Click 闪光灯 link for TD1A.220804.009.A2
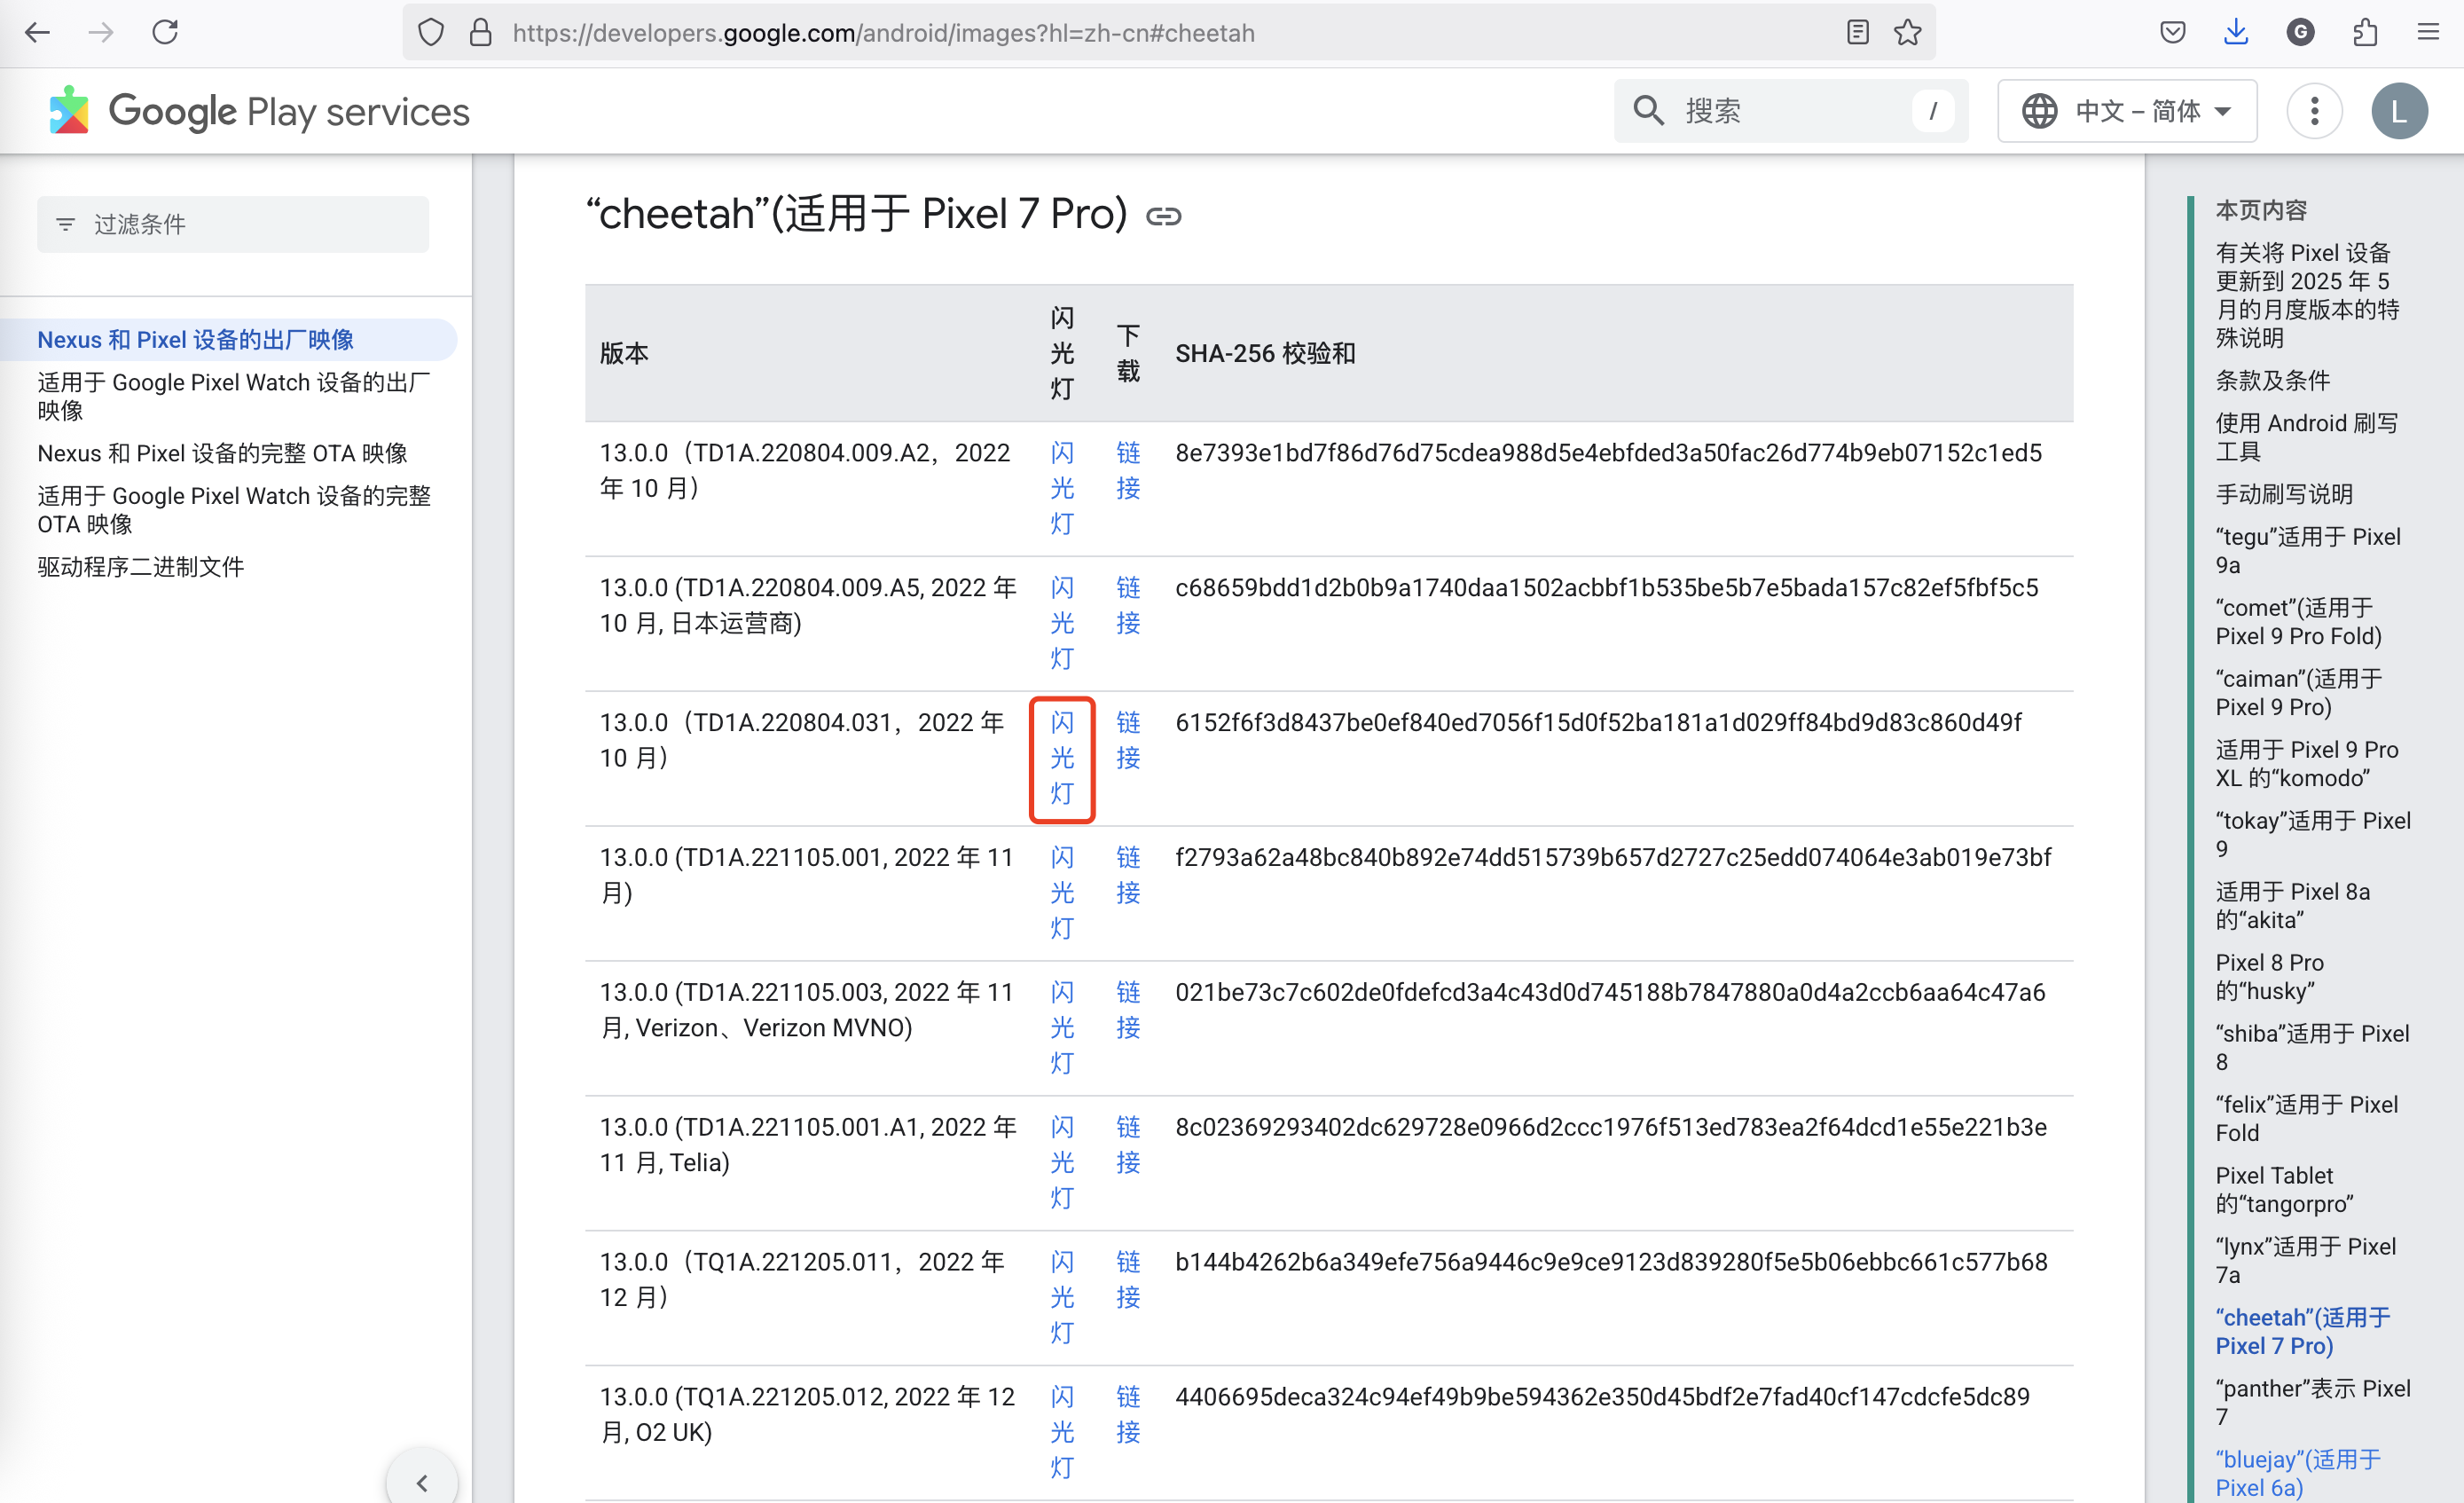This screenshot has width=2464, height=1503. [1062, 488]
